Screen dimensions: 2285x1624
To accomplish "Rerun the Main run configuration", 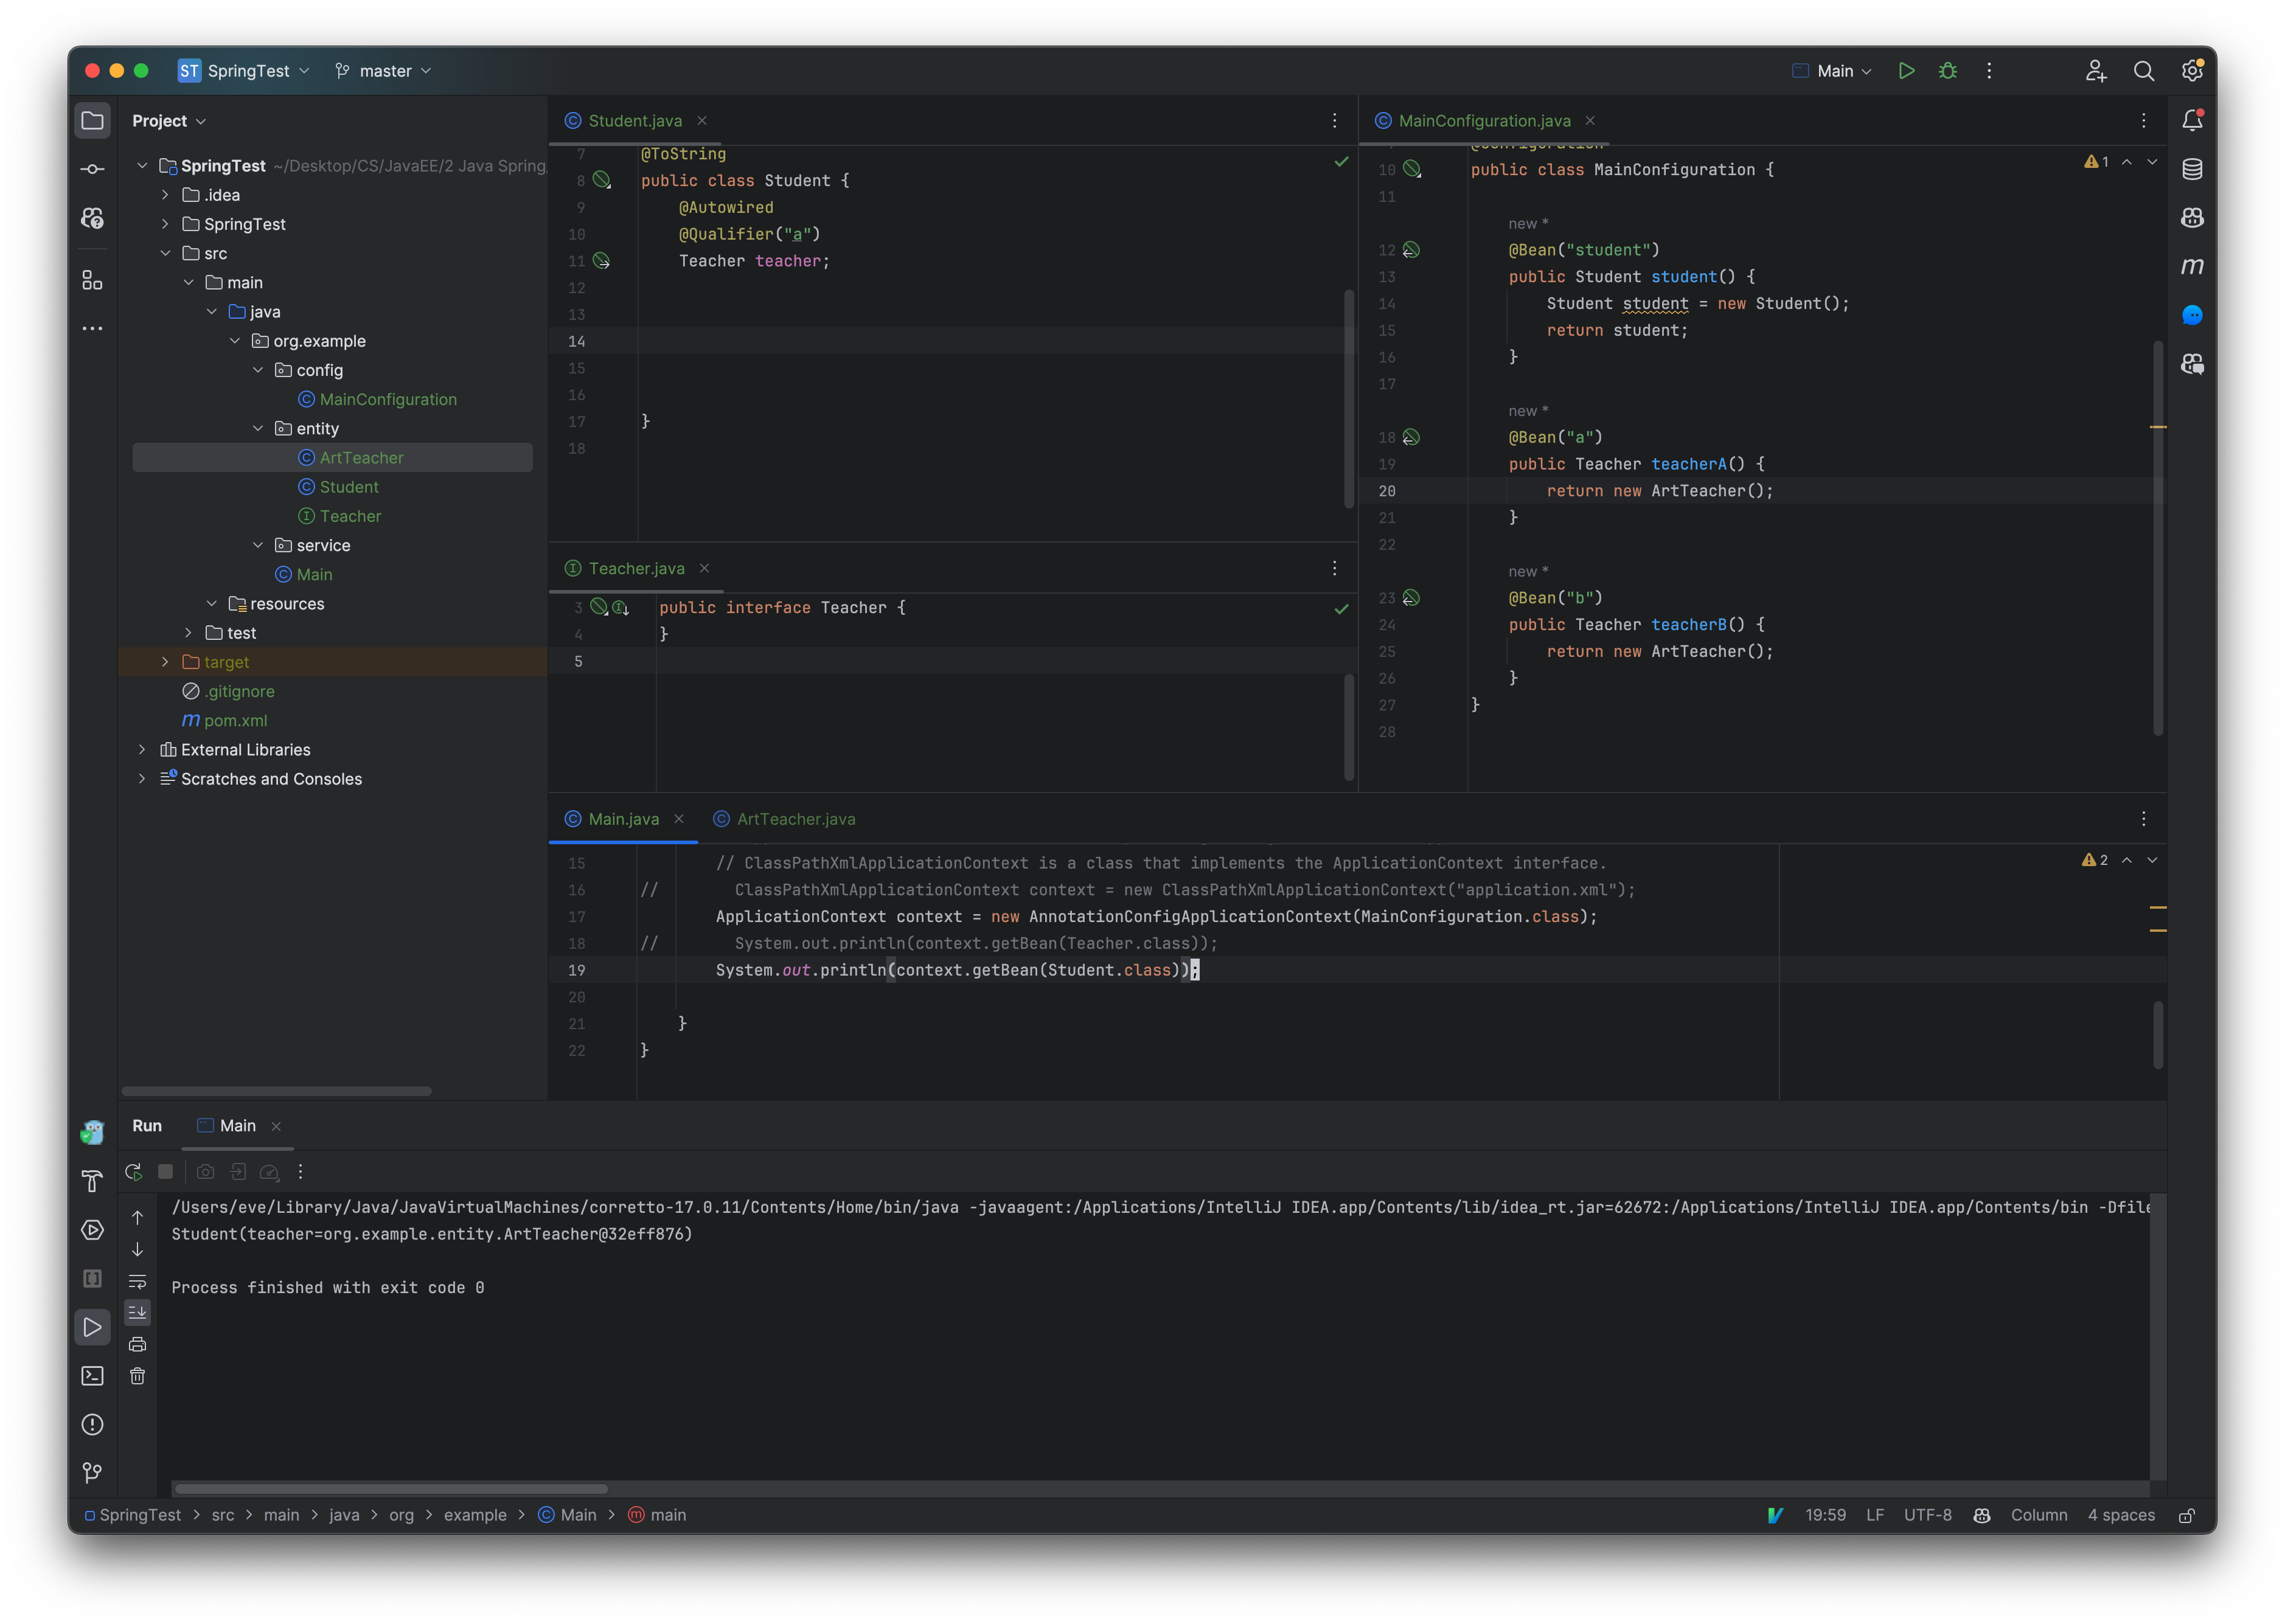I will pyautogui.click(x=133, y=1171).
